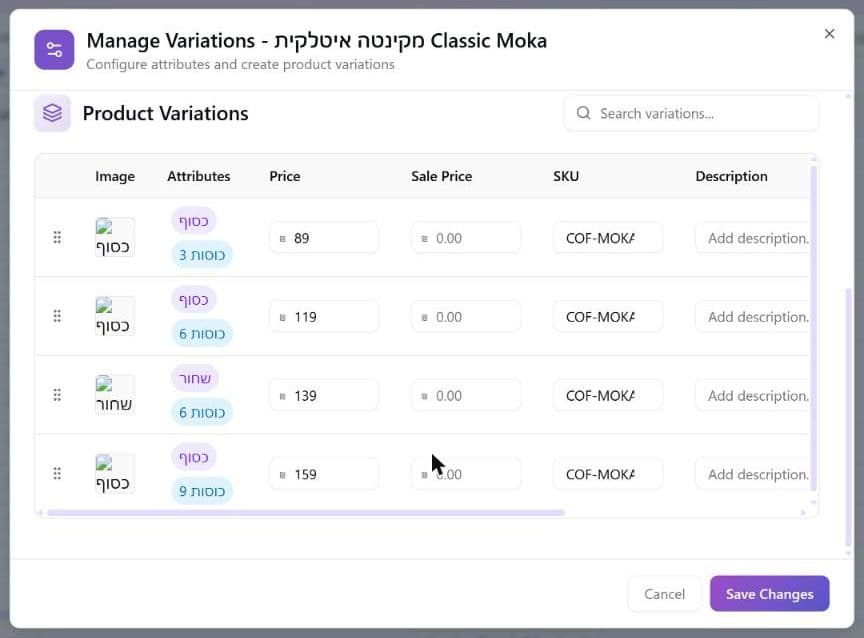Edit the price field showing 159

(324, 474)
